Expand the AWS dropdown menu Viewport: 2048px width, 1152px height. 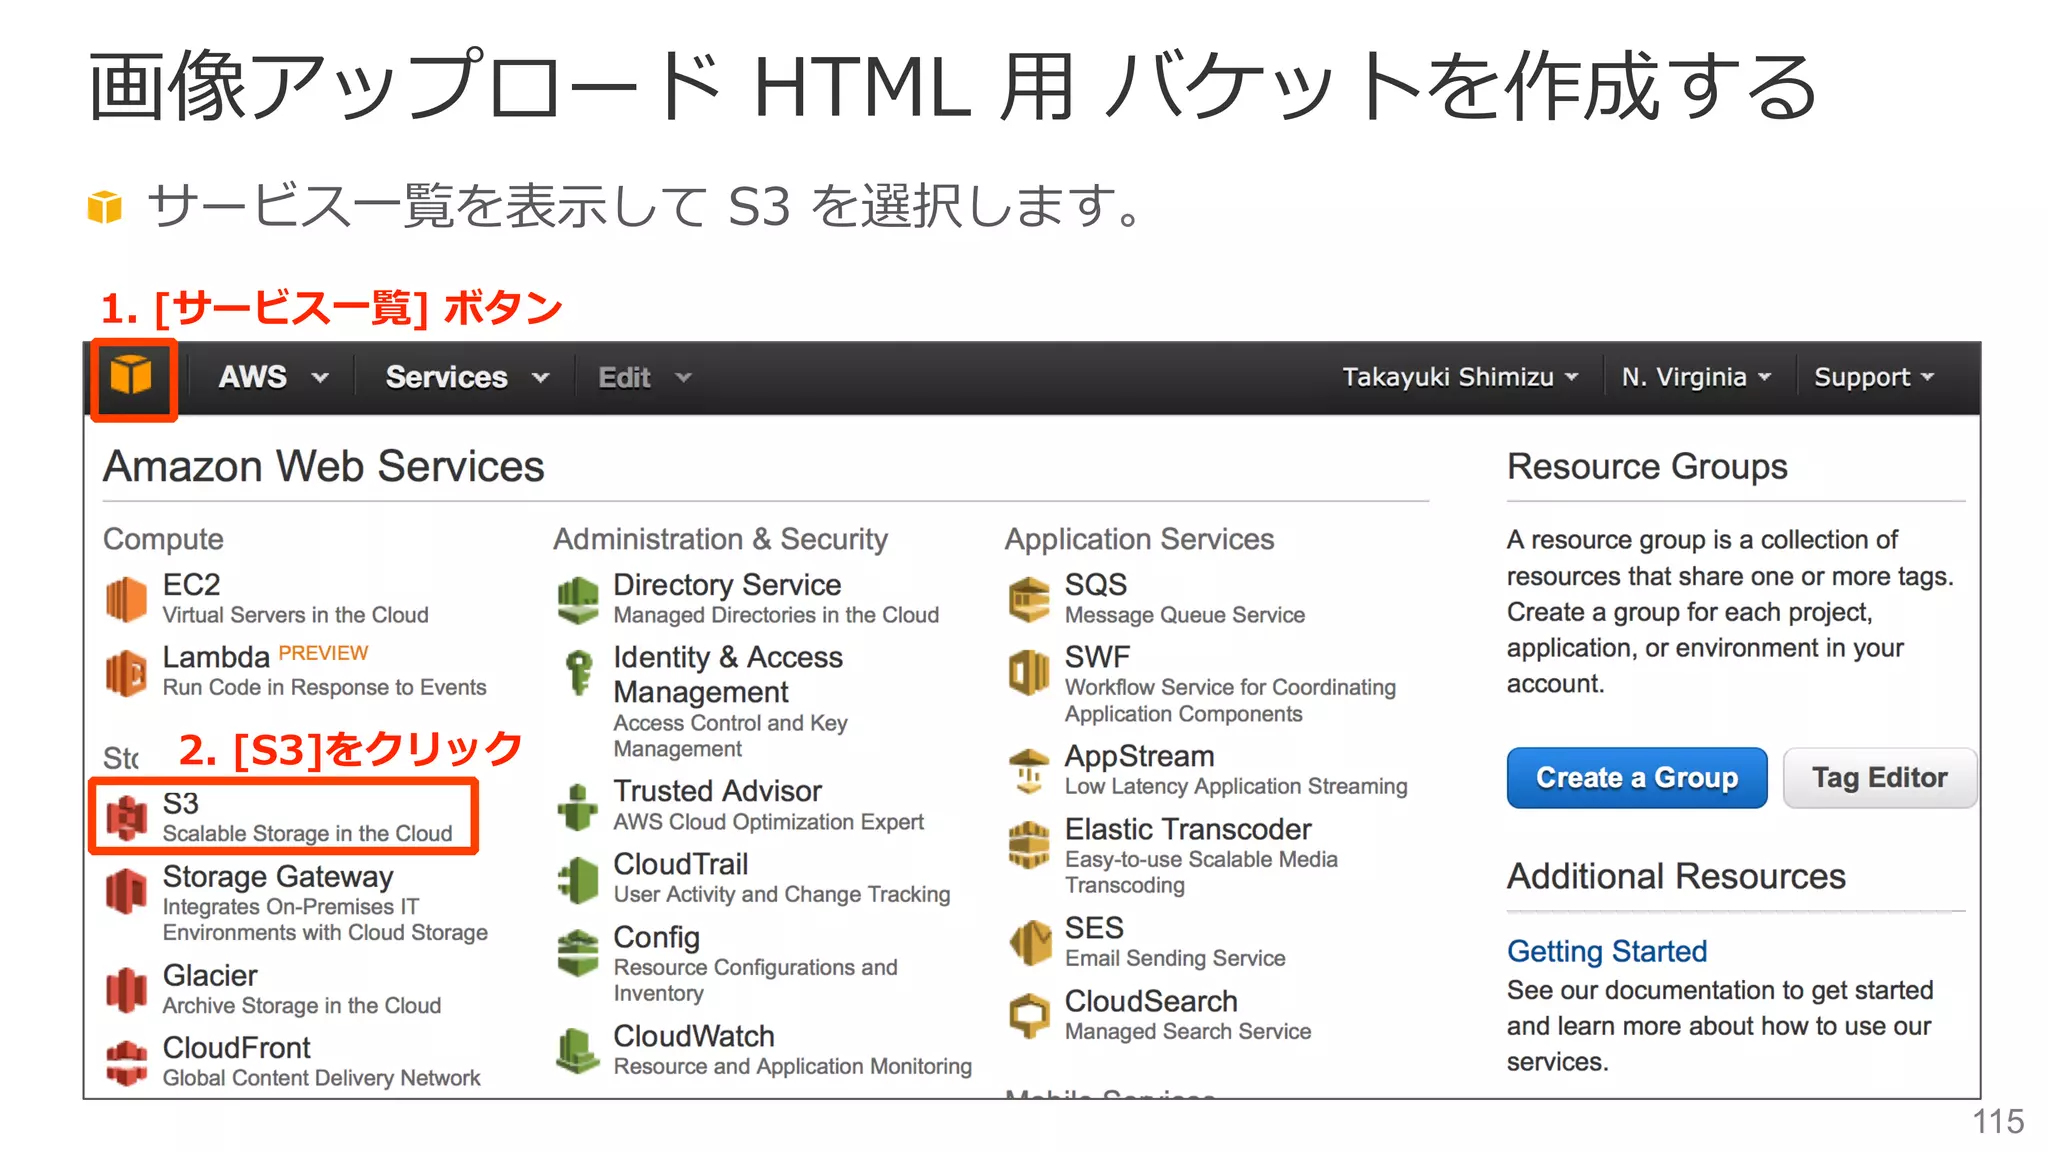pos(273,377)
